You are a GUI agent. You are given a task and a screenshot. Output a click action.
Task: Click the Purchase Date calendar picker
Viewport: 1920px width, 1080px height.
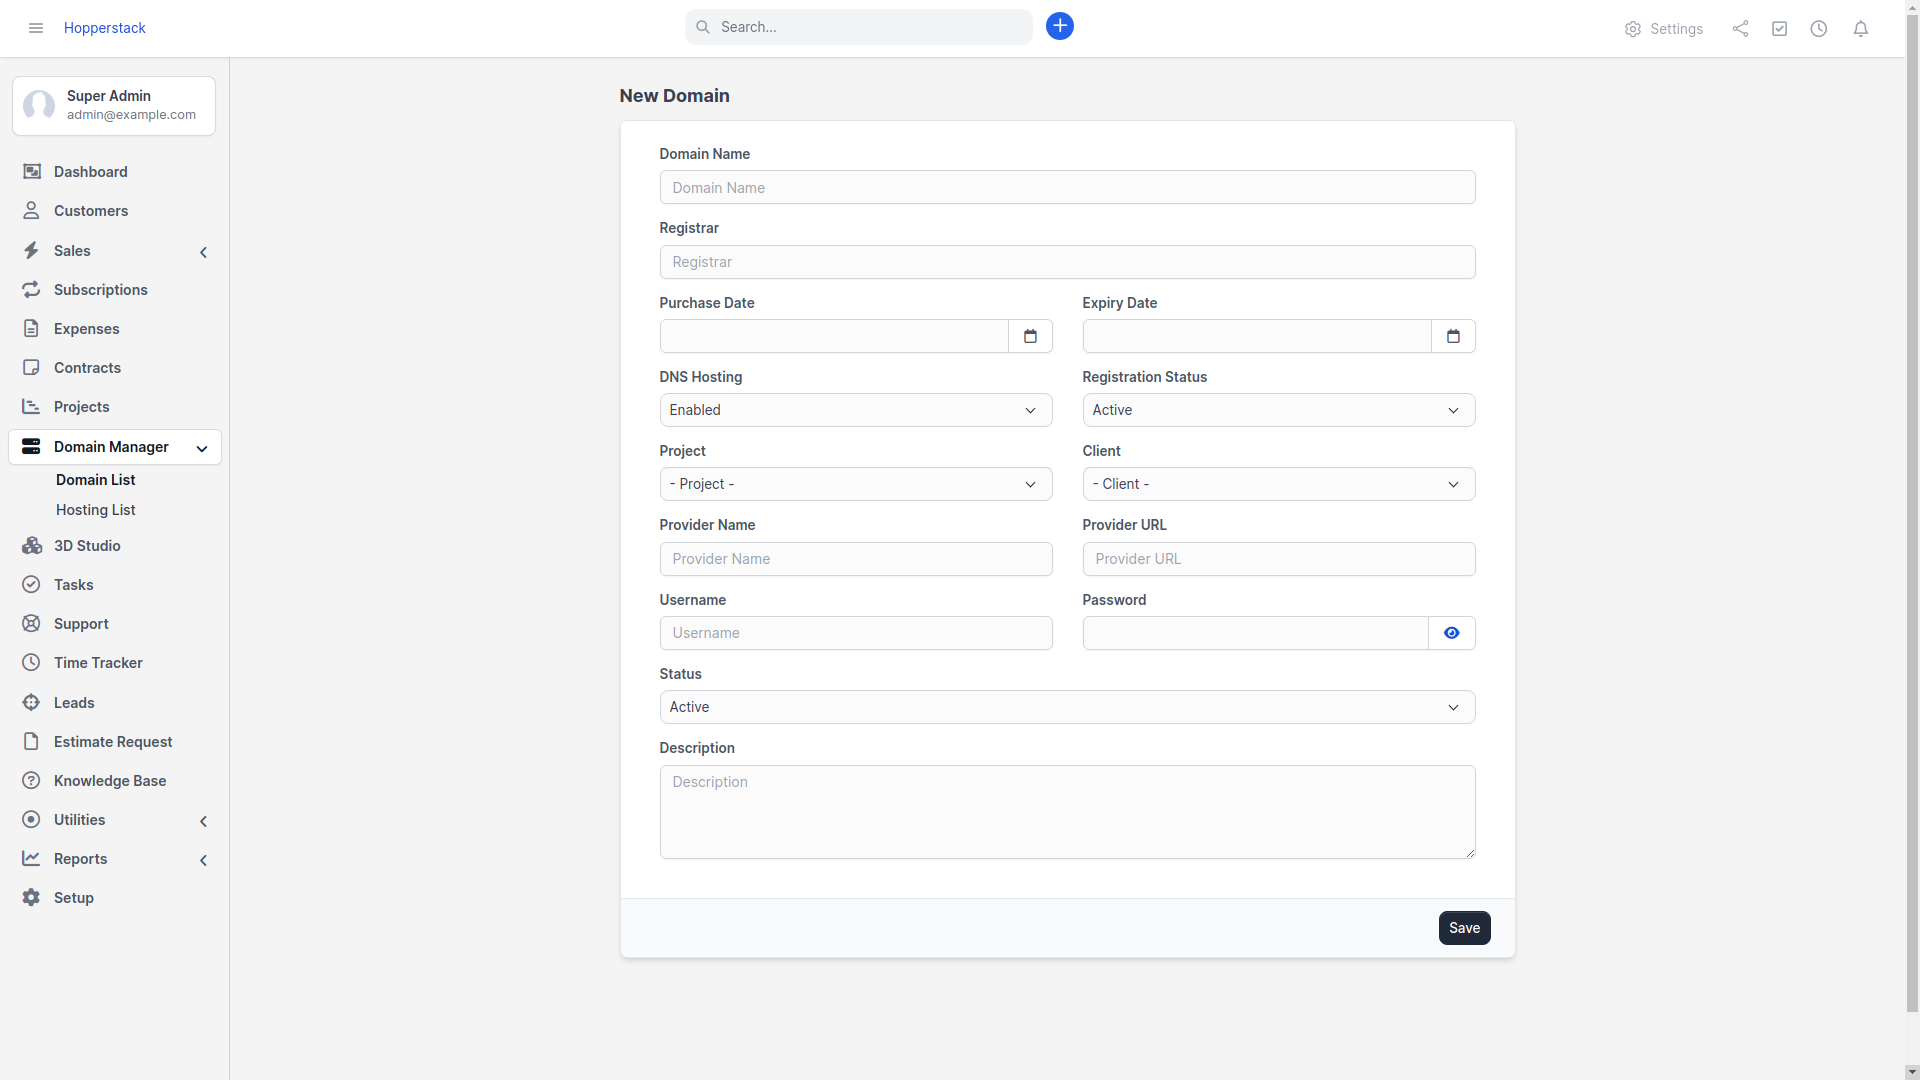coord(1030,336)
